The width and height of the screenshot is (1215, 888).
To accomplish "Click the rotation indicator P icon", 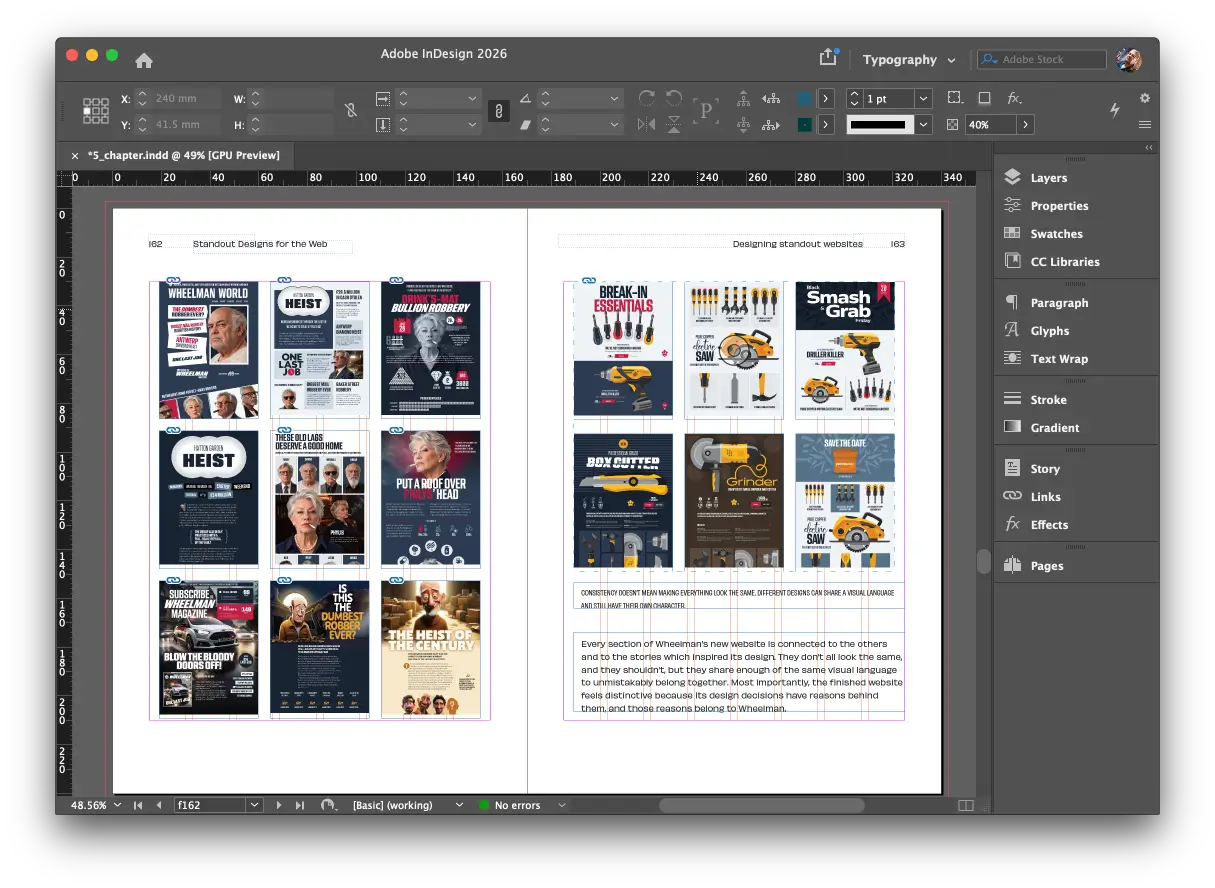I will pyautogui.click(x=706, y=111).
